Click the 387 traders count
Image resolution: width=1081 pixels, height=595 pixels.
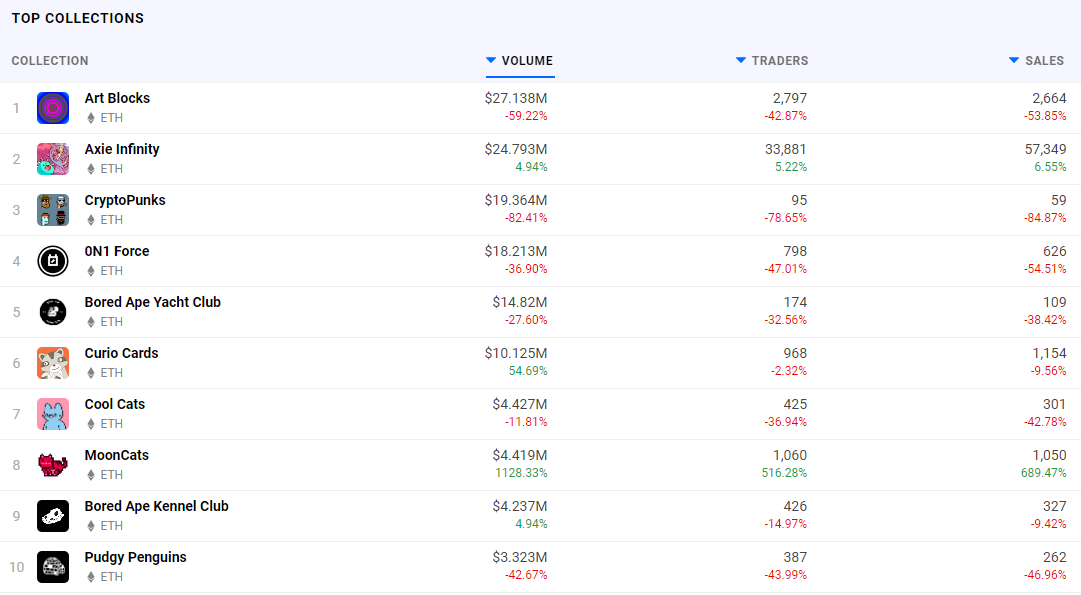[x=795, y=557]
